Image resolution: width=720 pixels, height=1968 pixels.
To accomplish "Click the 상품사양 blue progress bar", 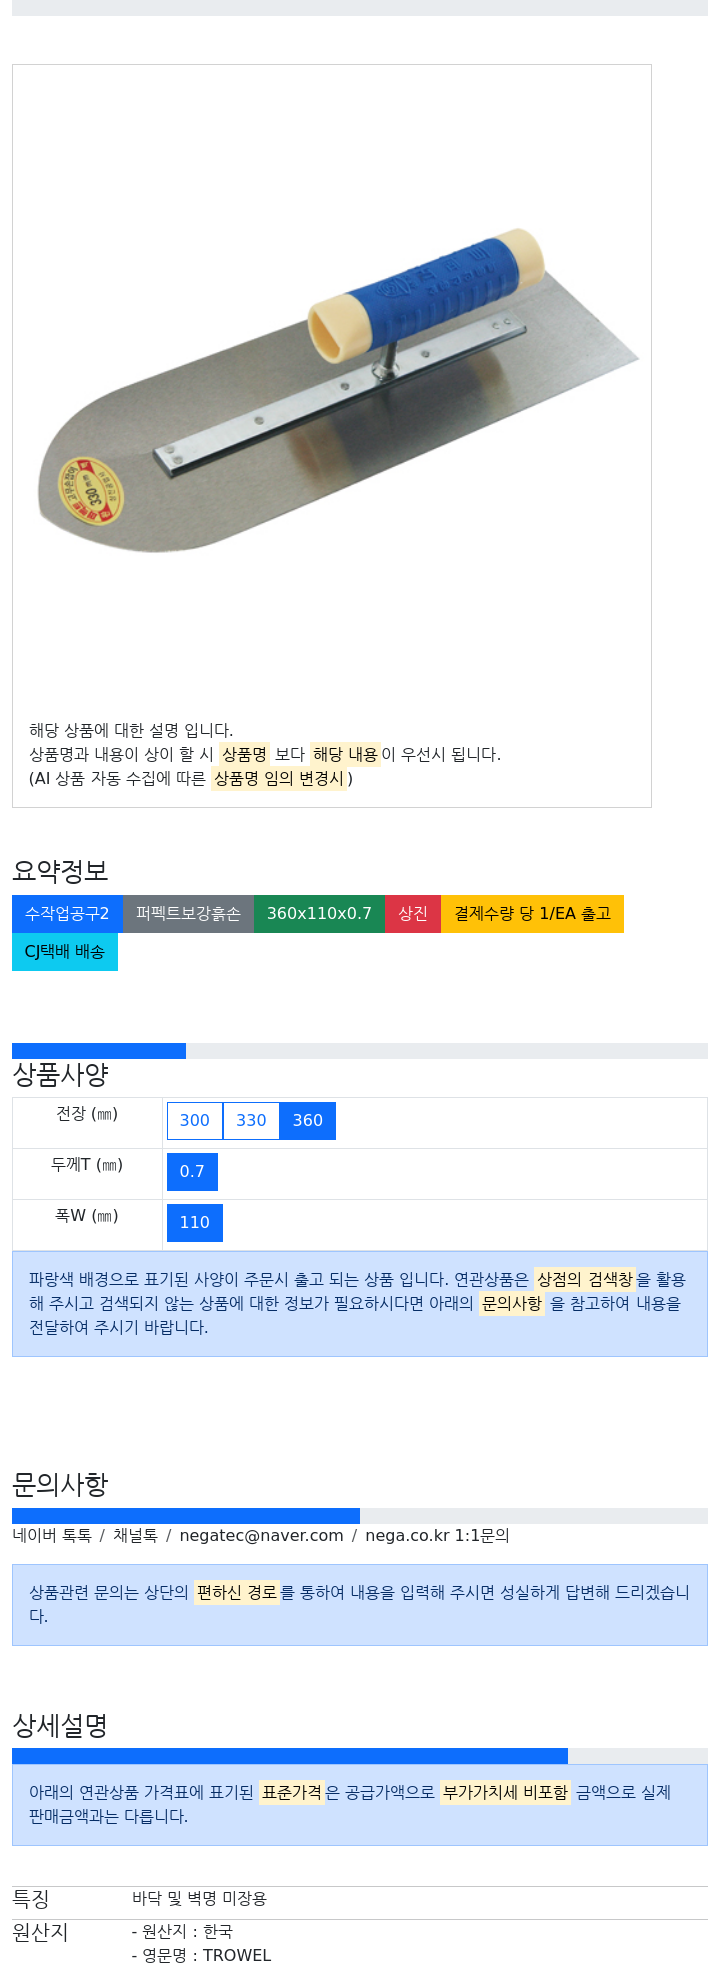I will [99, 1051].
